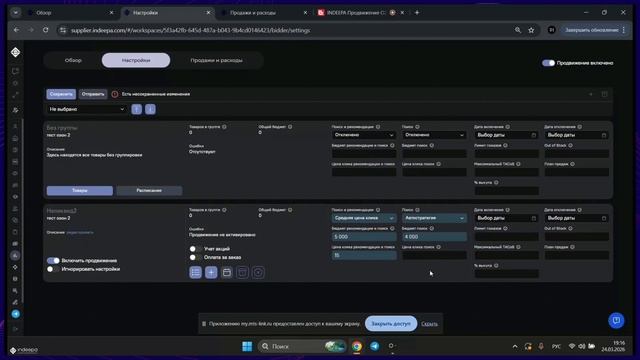
Task: Open the blue Telegram icon in the left sidebar
Action: pyautogui.click(x=16, y=314)
